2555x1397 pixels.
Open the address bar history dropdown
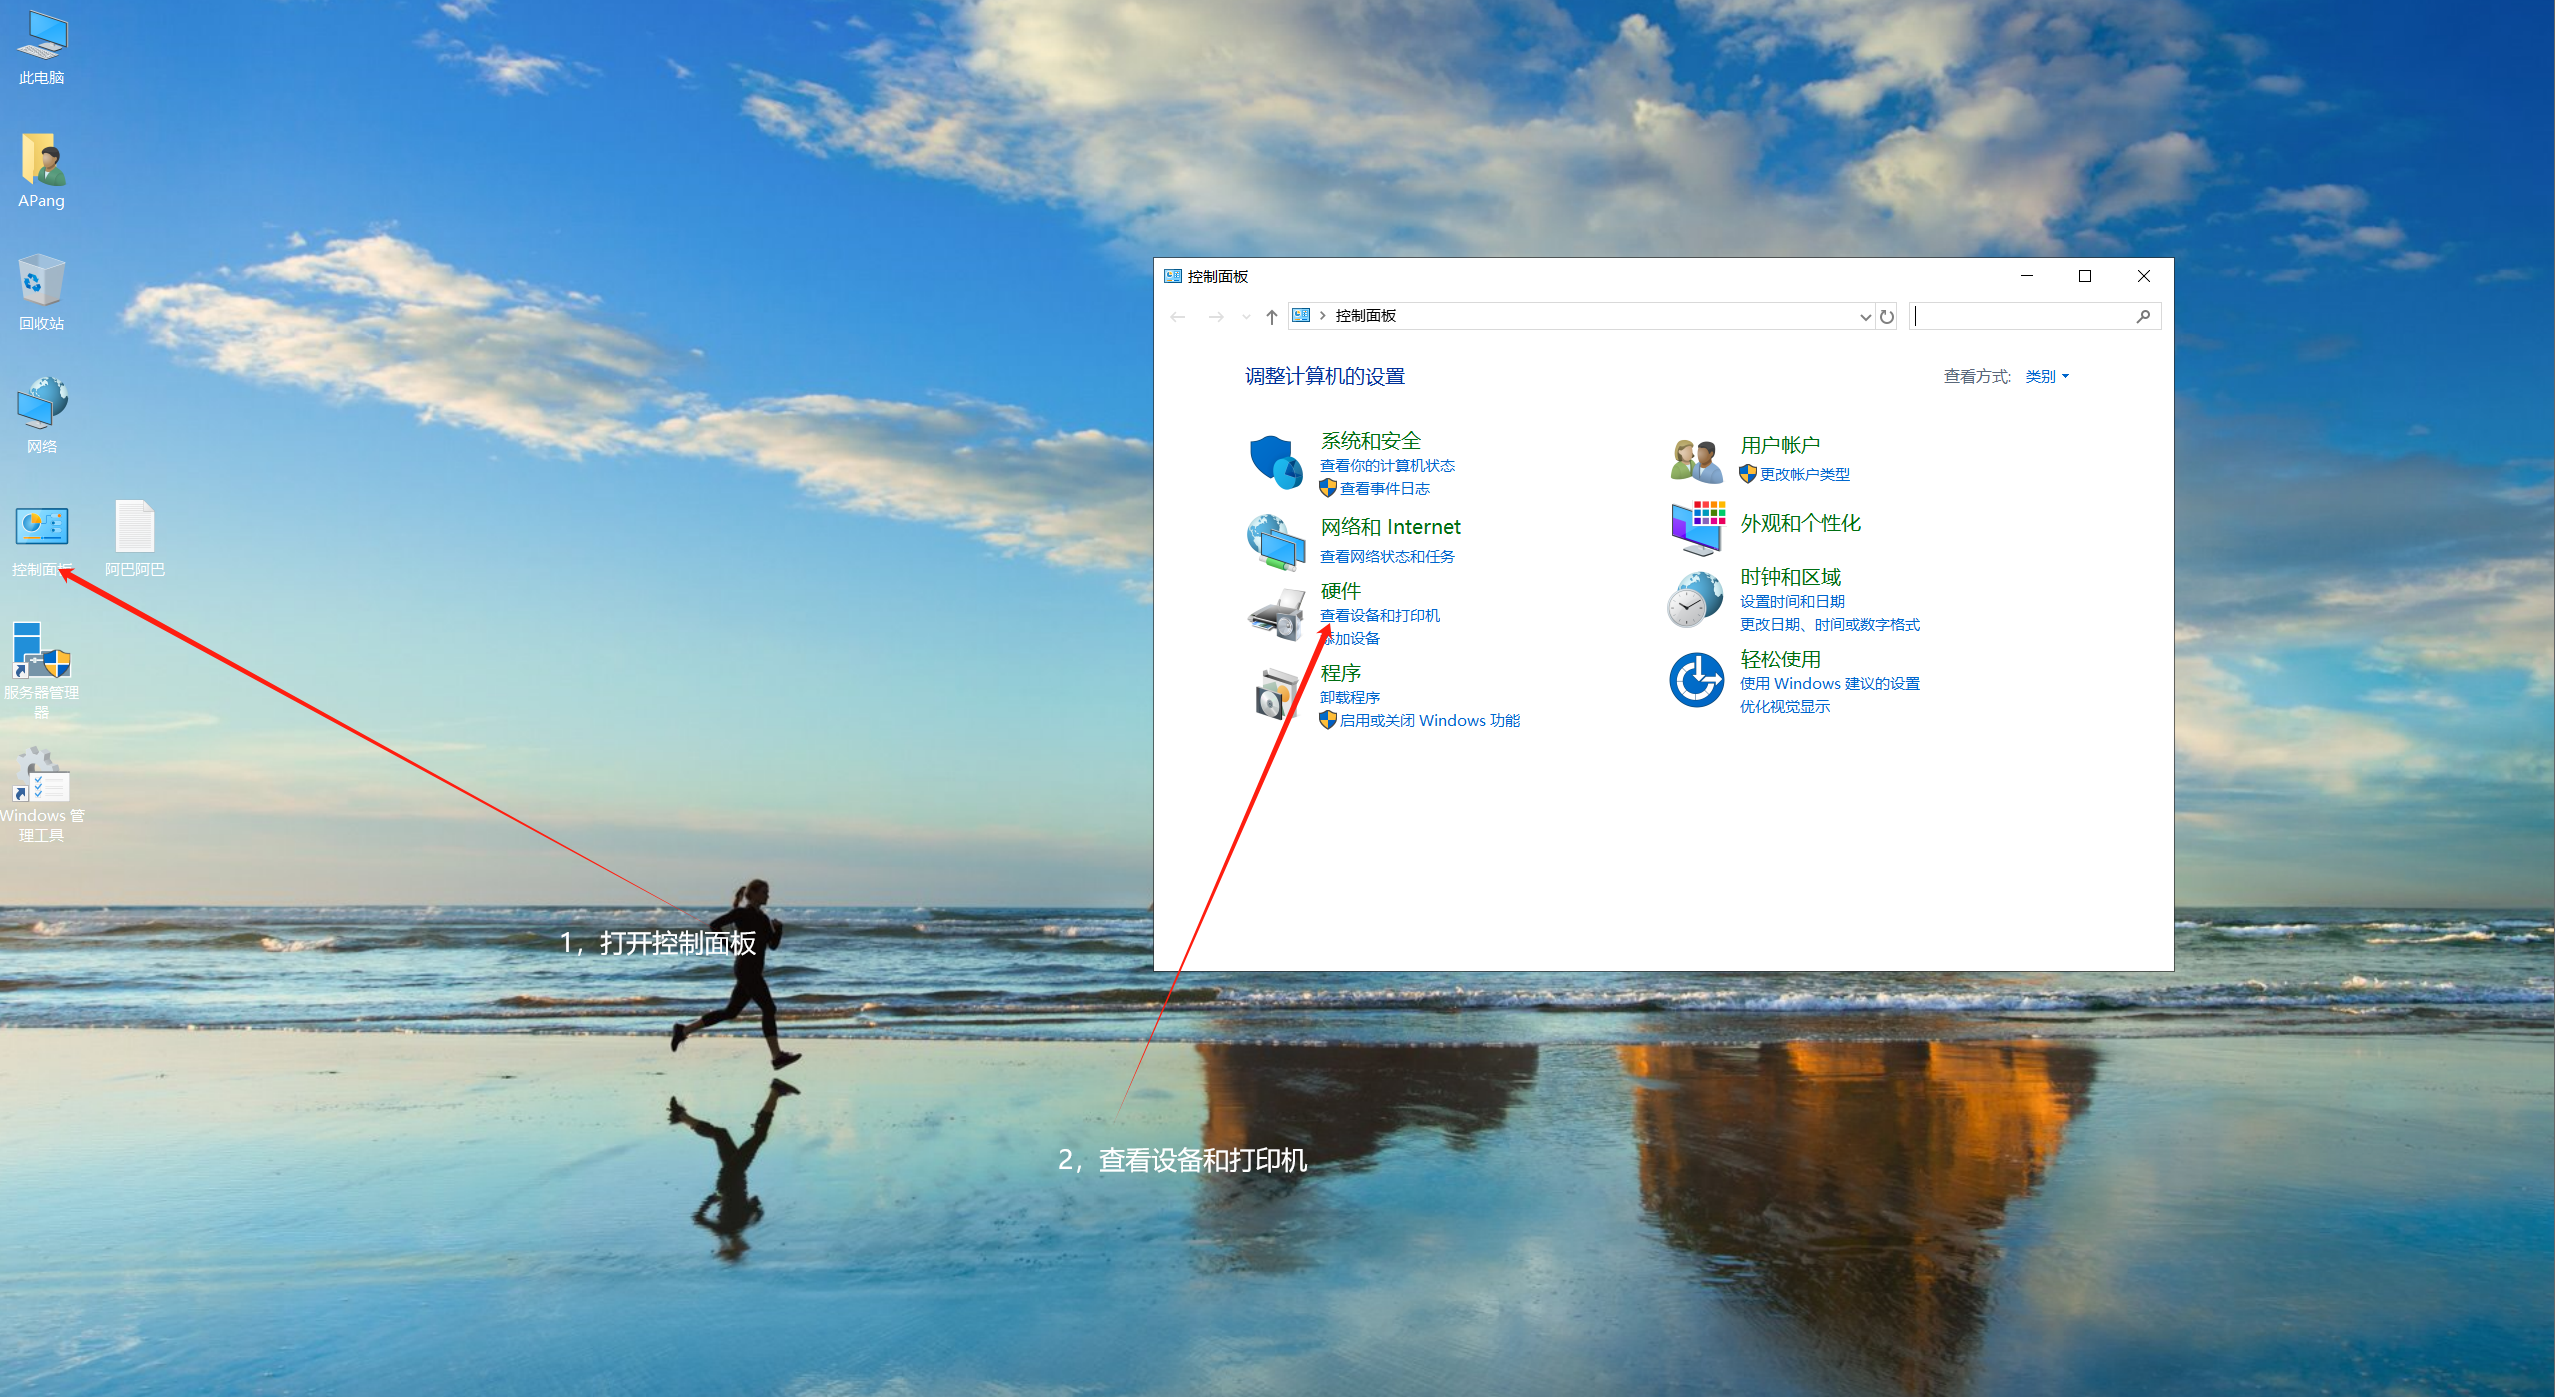click(x=1864, y=317)
